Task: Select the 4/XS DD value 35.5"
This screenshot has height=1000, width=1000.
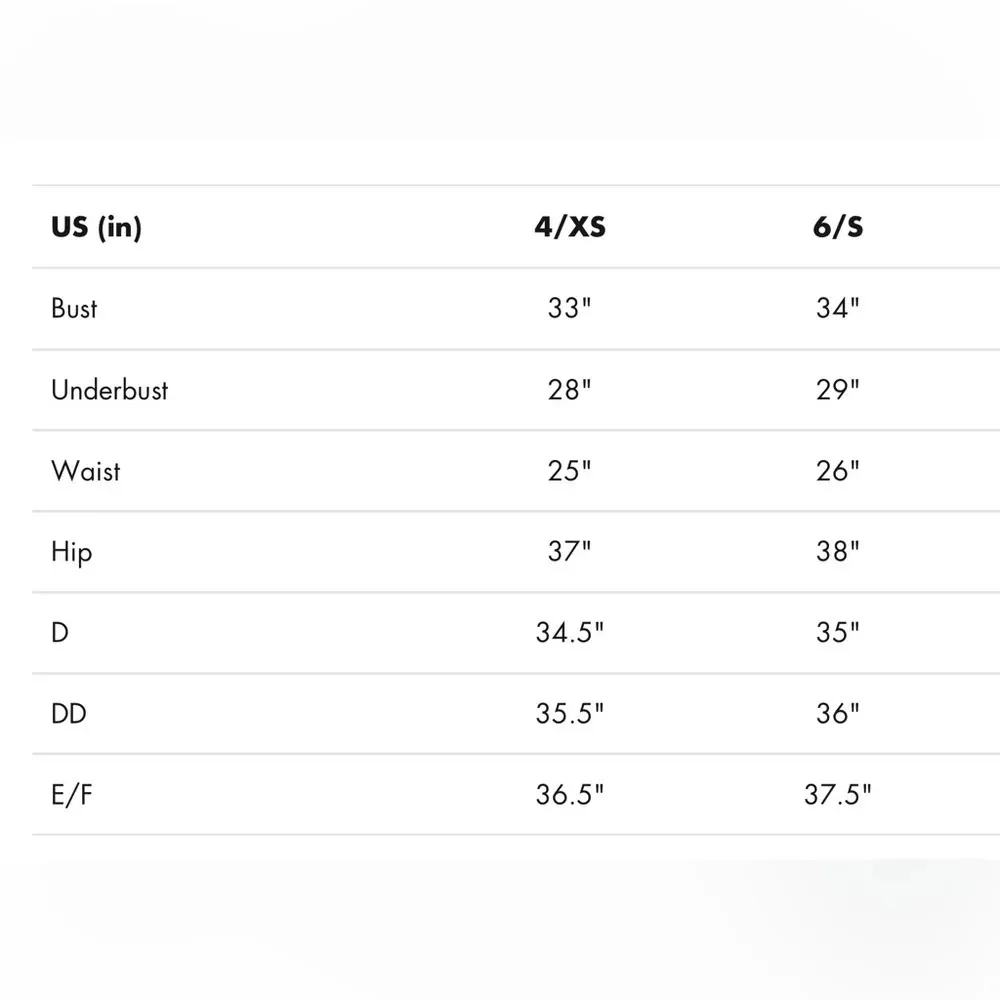Action: (569, 713)
